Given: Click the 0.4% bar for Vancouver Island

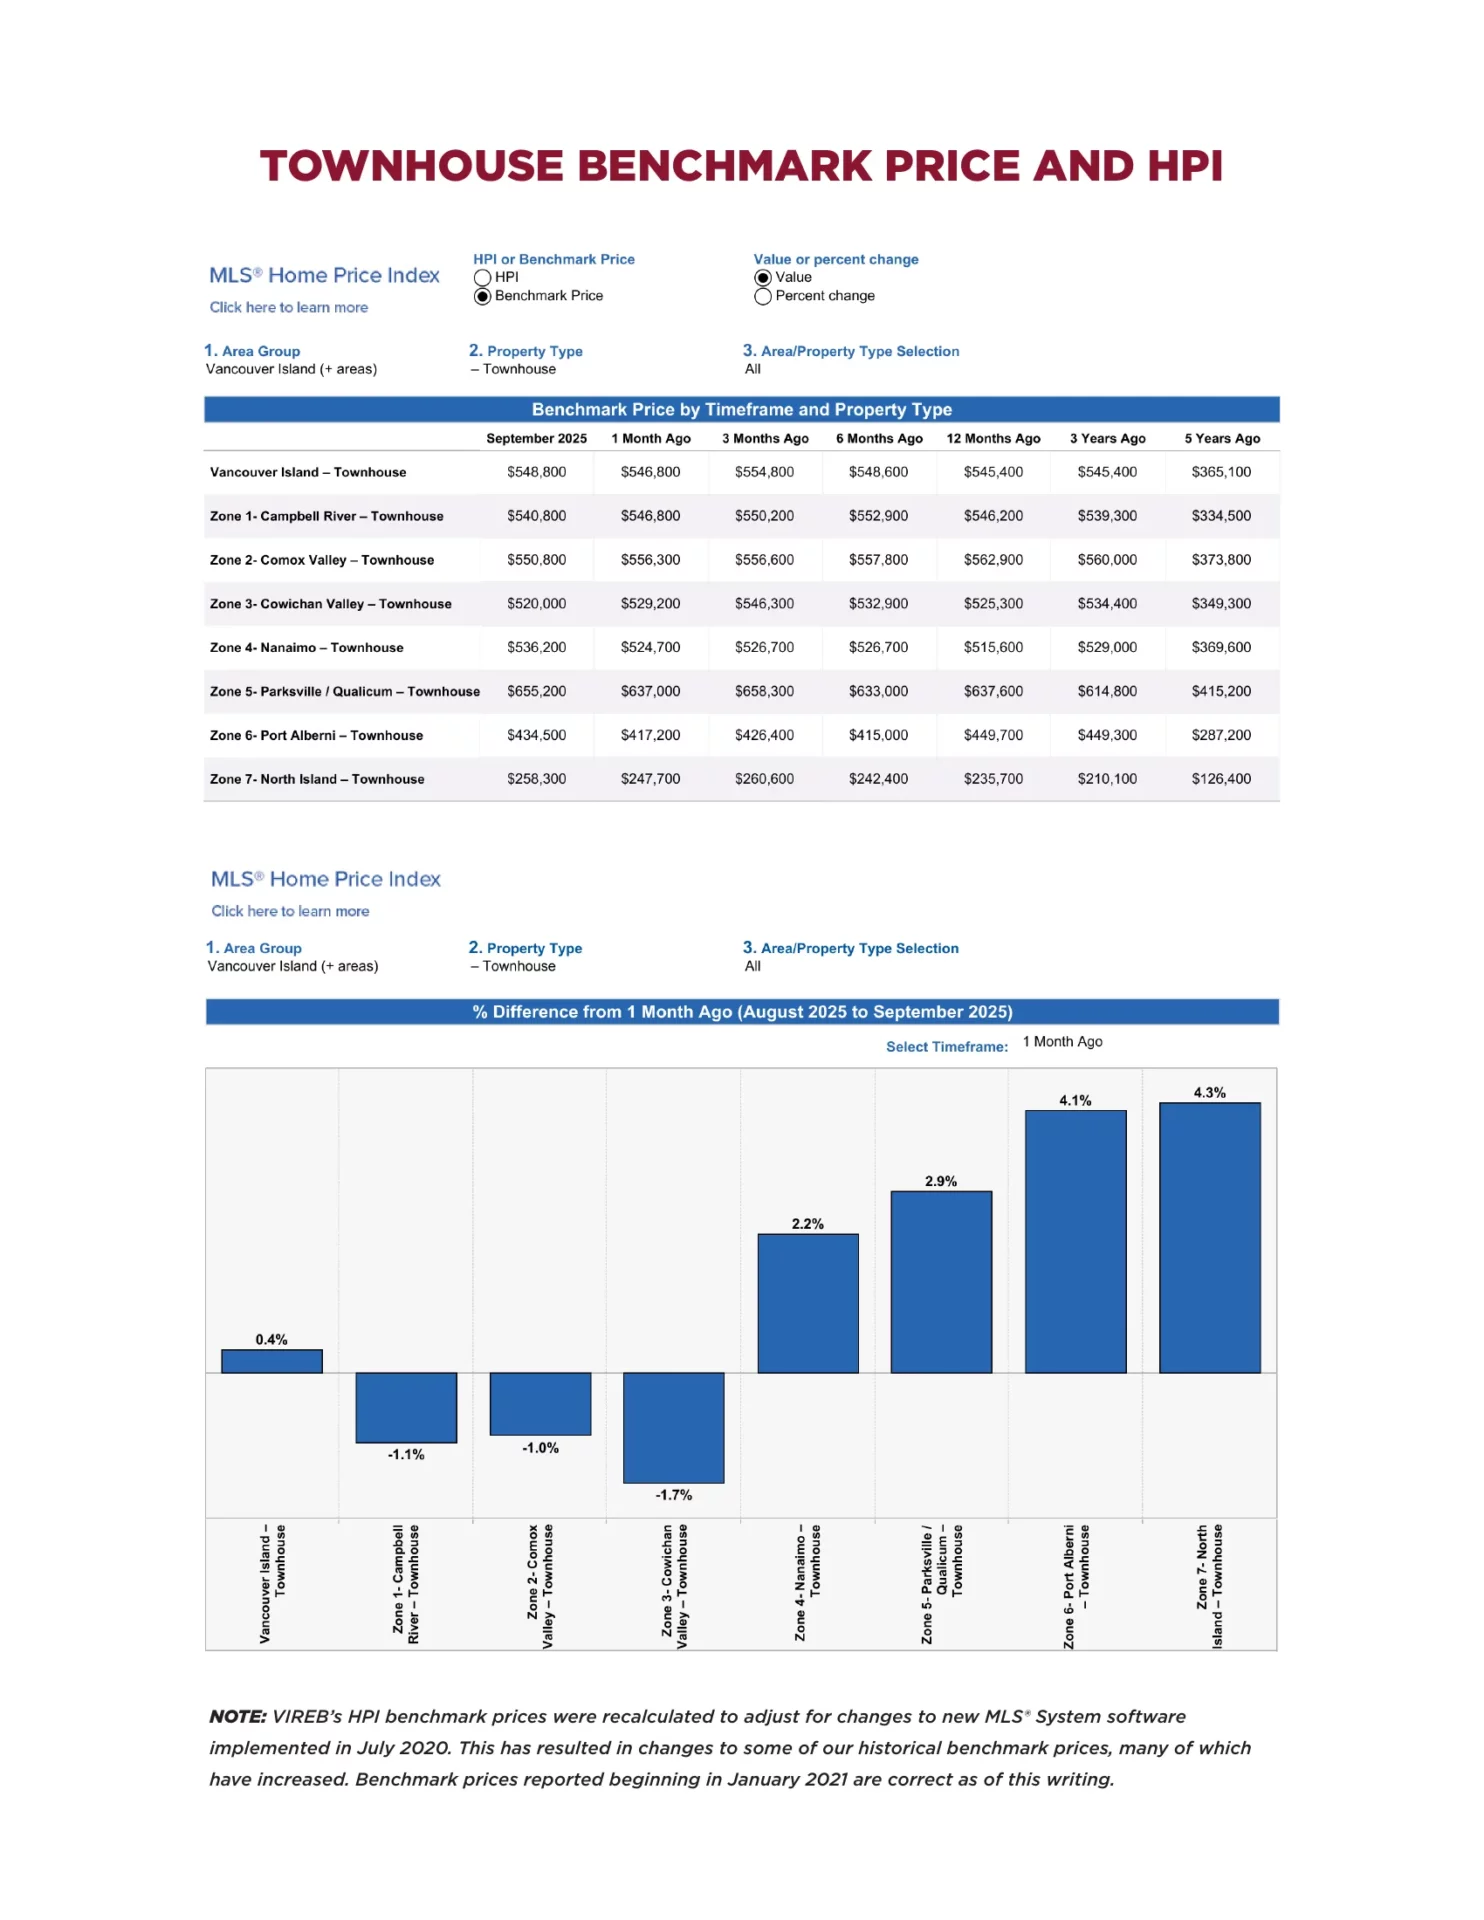Looking at the screenshot, I should pos(271,1361).
